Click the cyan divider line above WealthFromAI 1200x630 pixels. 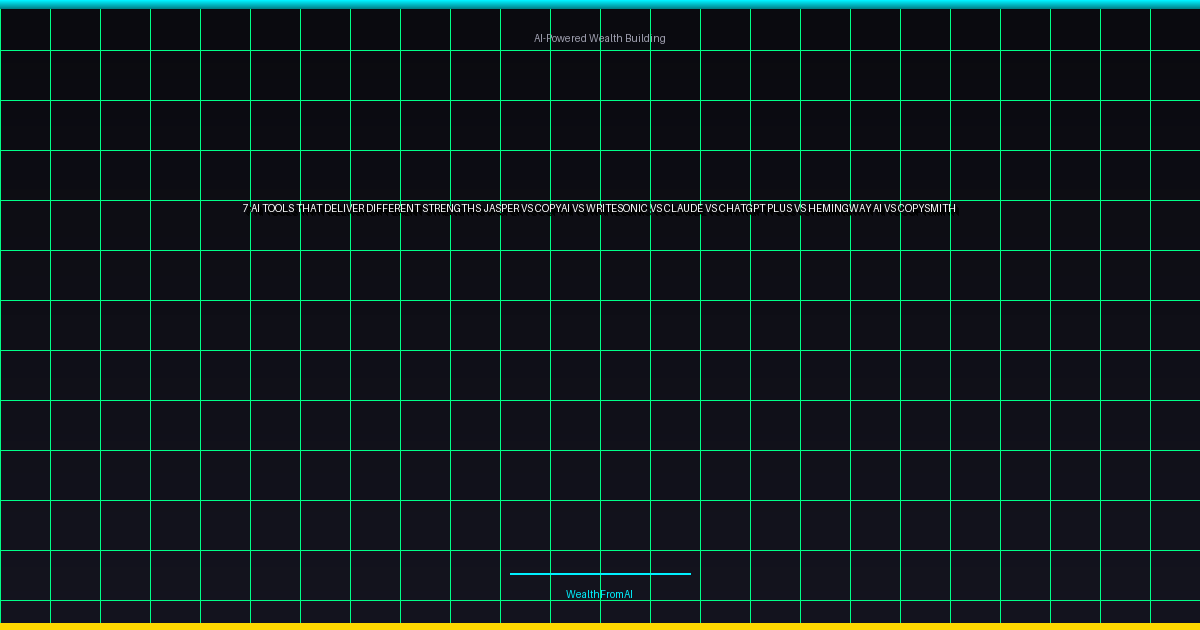pyautogui.click(x=600, y=574)
